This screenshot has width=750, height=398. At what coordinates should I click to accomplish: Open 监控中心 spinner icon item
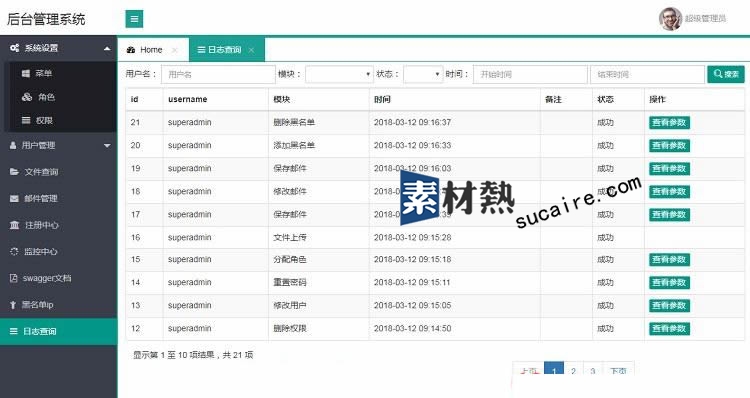14,252
